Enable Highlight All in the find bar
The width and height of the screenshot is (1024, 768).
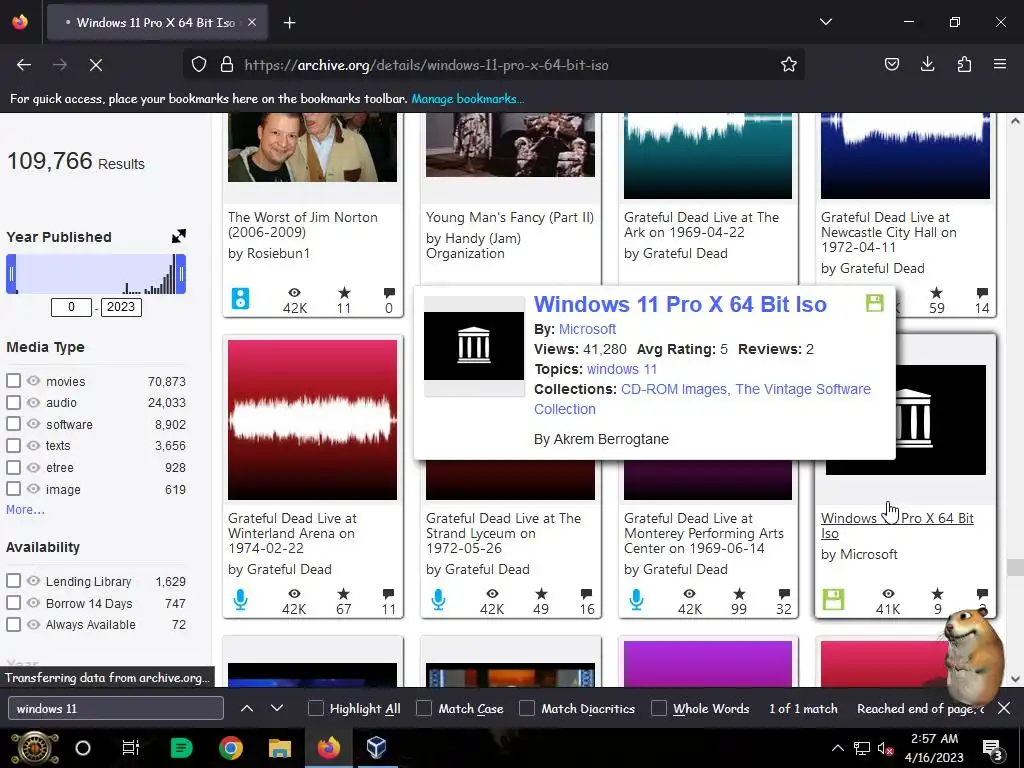click(315, 709)
